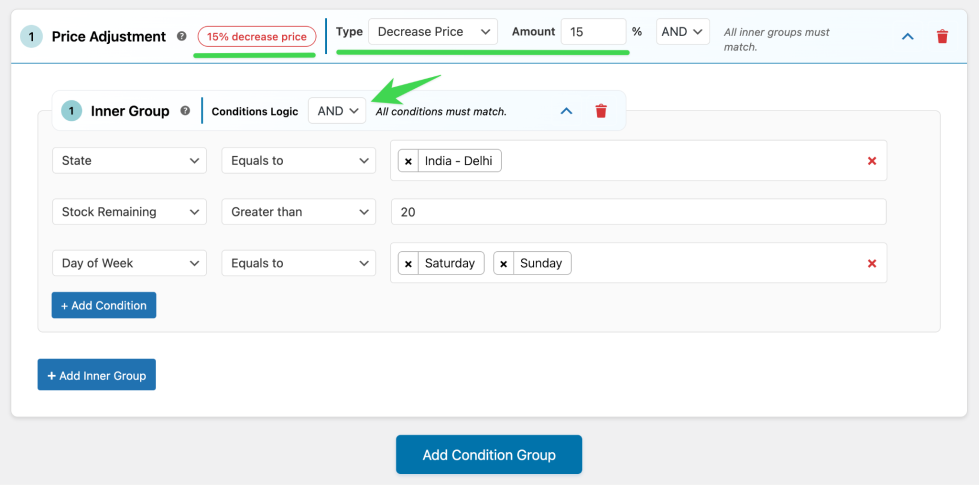Open the Conditions Logic AND dropdown
The width and height of the screenshot is (979, 485).
[x=337, y=111]
